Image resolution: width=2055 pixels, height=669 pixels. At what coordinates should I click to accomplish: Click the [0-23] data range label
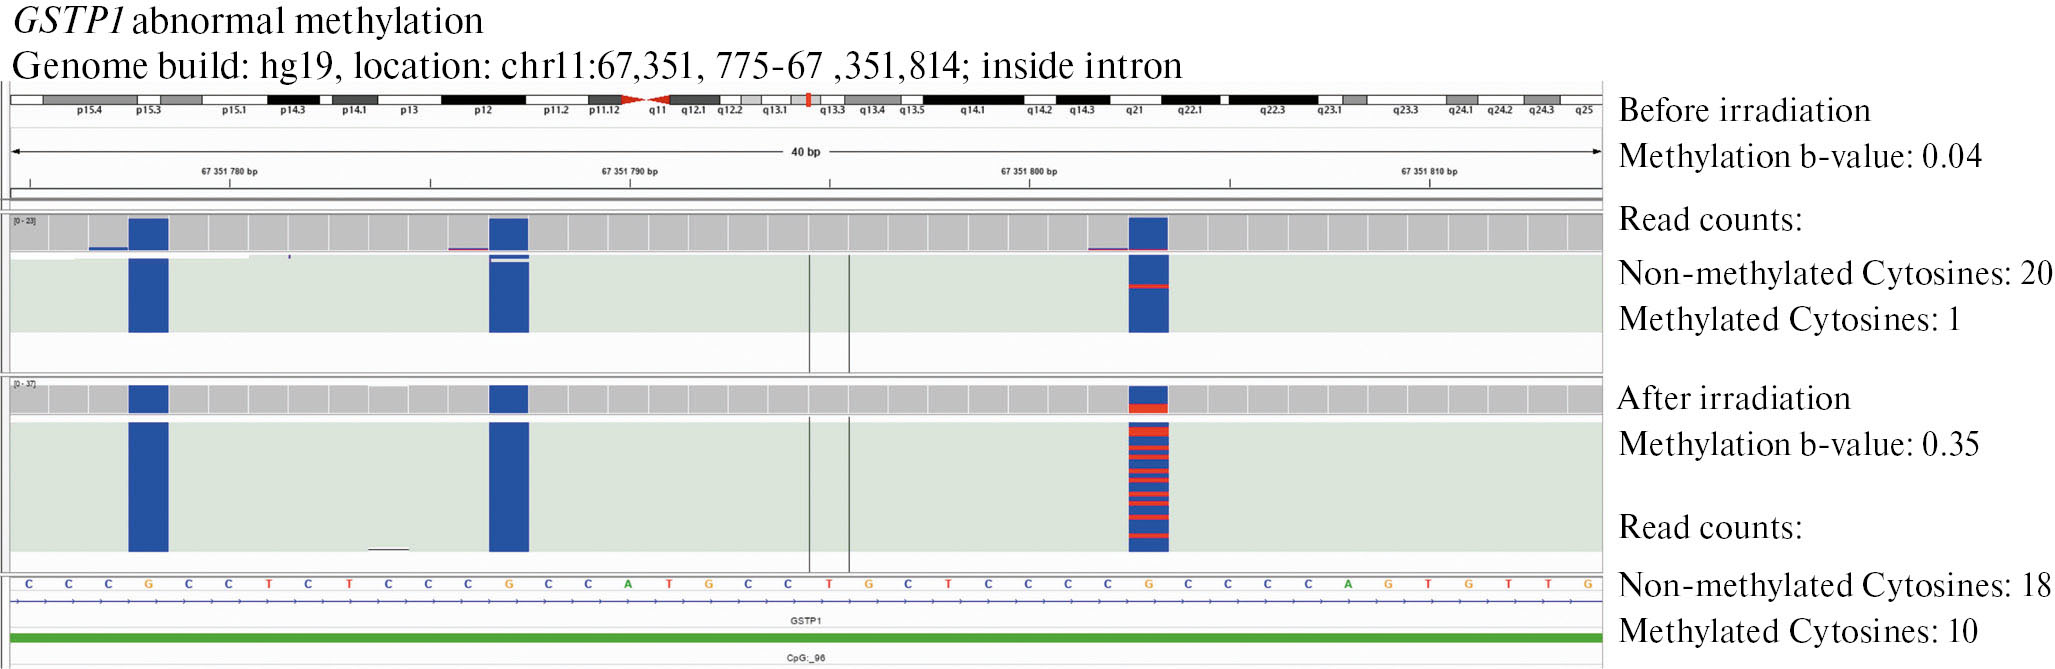point(24,221)
